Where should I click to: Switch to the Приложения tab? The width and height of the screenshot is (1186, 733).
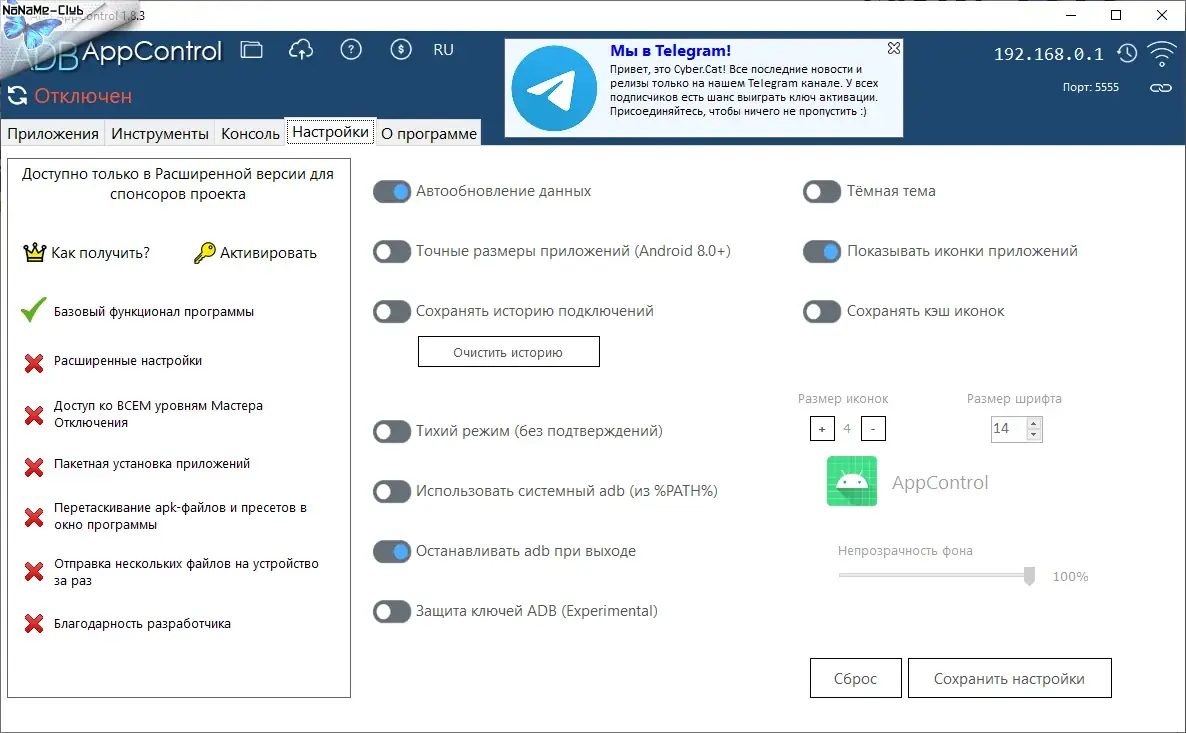[x=53, y=134]
